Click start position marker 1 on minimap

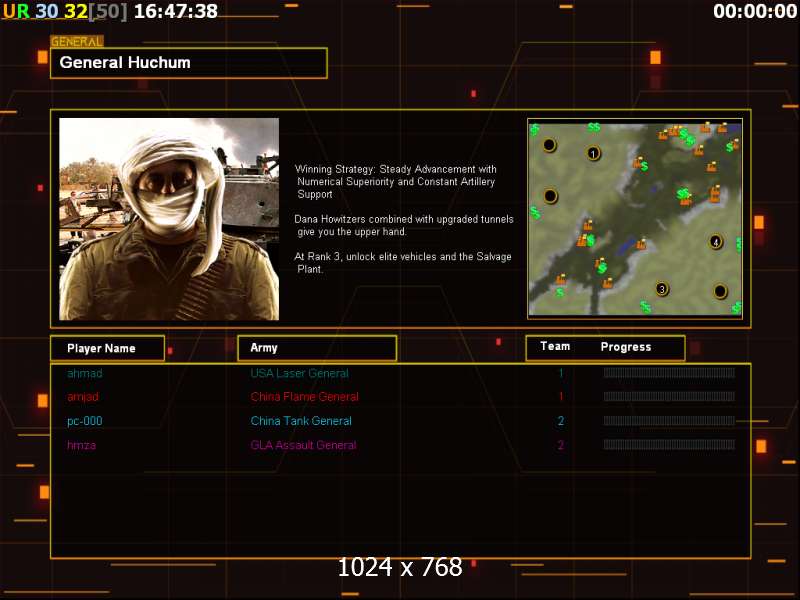click(x=593, y=153)
